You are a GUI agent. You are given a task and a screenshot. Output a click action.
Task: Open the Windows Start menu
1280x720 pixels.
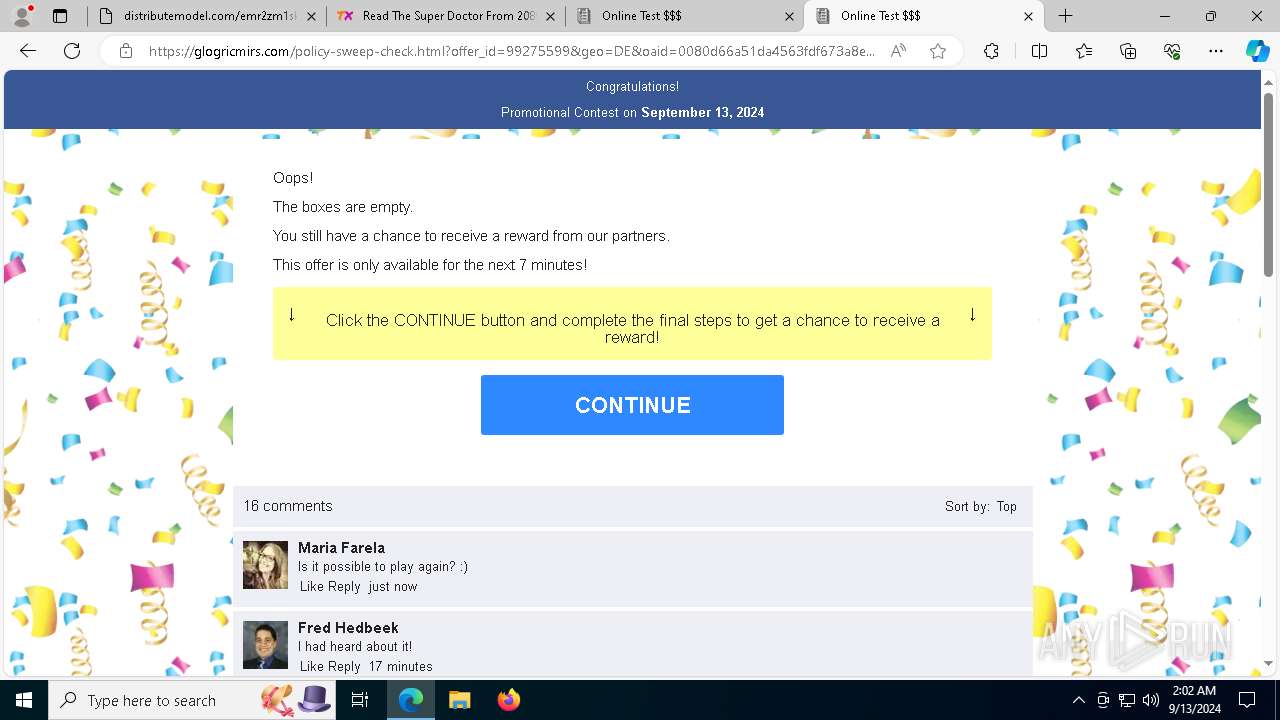[x=24, y=700]
